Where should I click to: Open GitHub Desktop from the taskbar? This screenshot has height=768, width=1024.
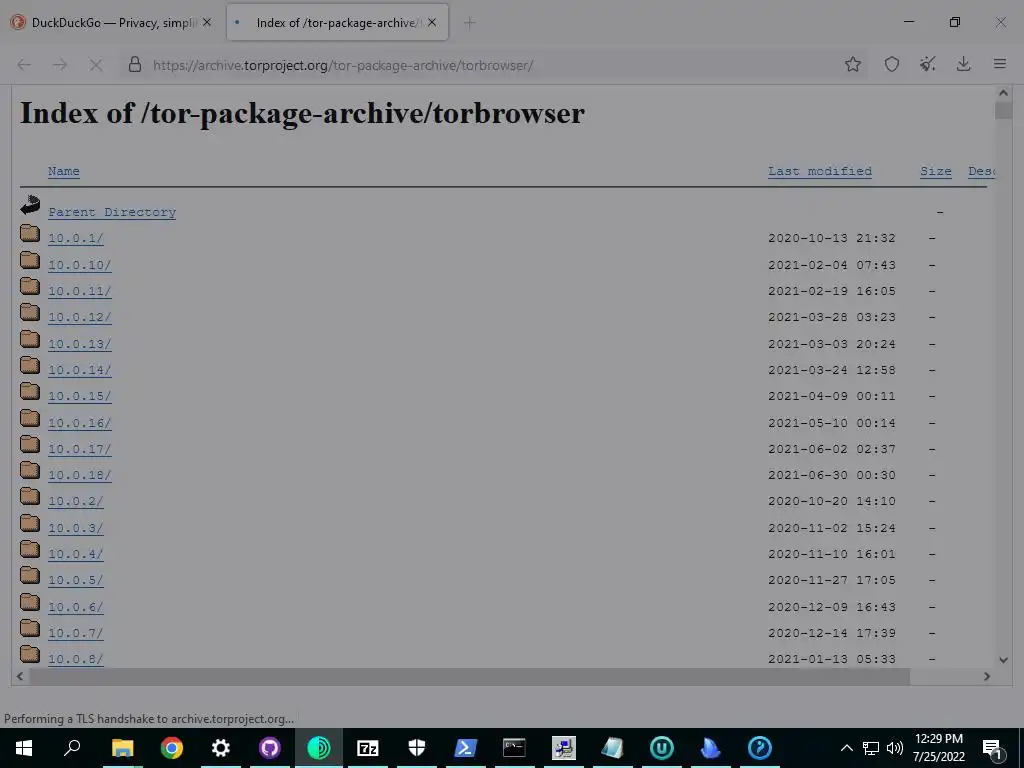[x=270, y=748]
